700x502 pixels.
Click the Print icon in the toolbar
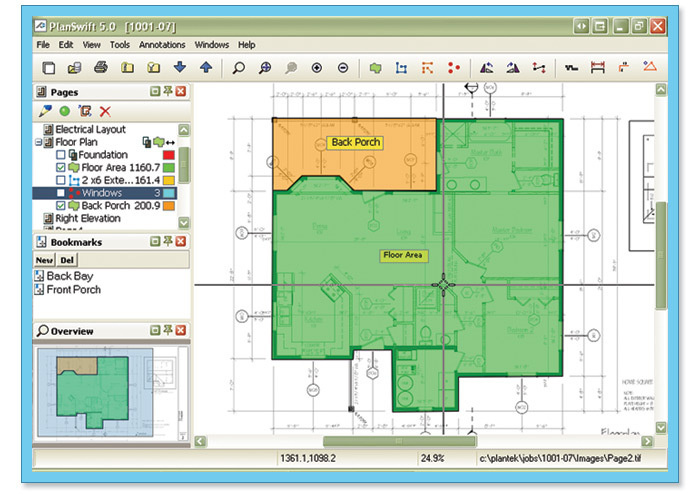tap(100, 68)
